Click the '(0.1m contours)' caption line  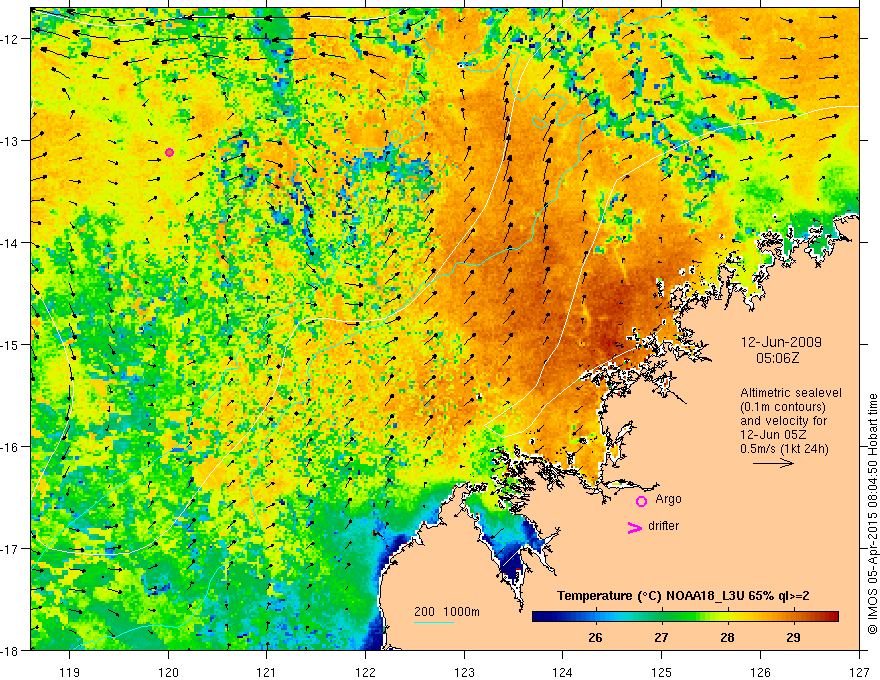[x=783, y=407]
